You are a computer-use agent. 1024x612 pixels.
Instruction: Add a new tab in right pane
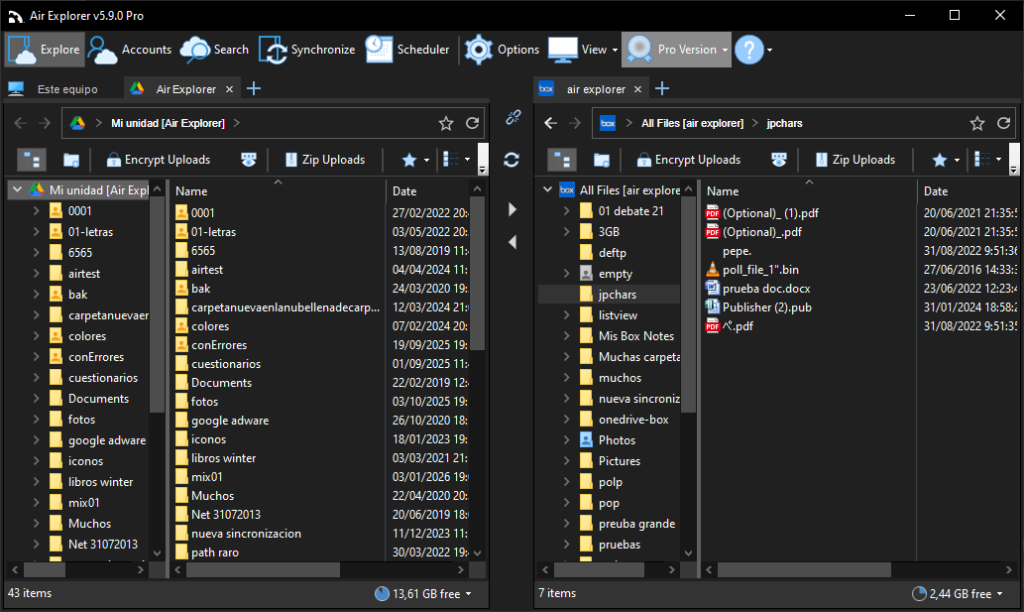click(x=662, y=89)
